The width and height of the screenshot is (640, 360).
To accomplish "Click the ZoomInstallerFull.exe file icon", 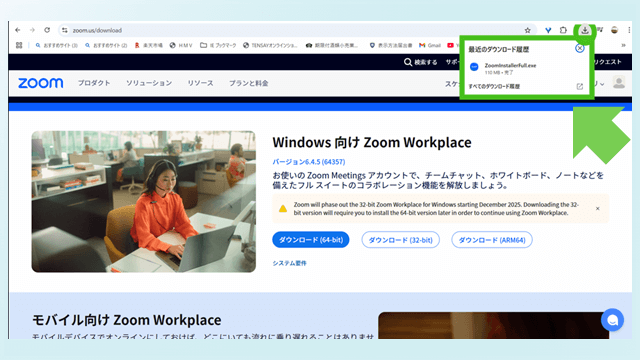I will pos(474,67).
